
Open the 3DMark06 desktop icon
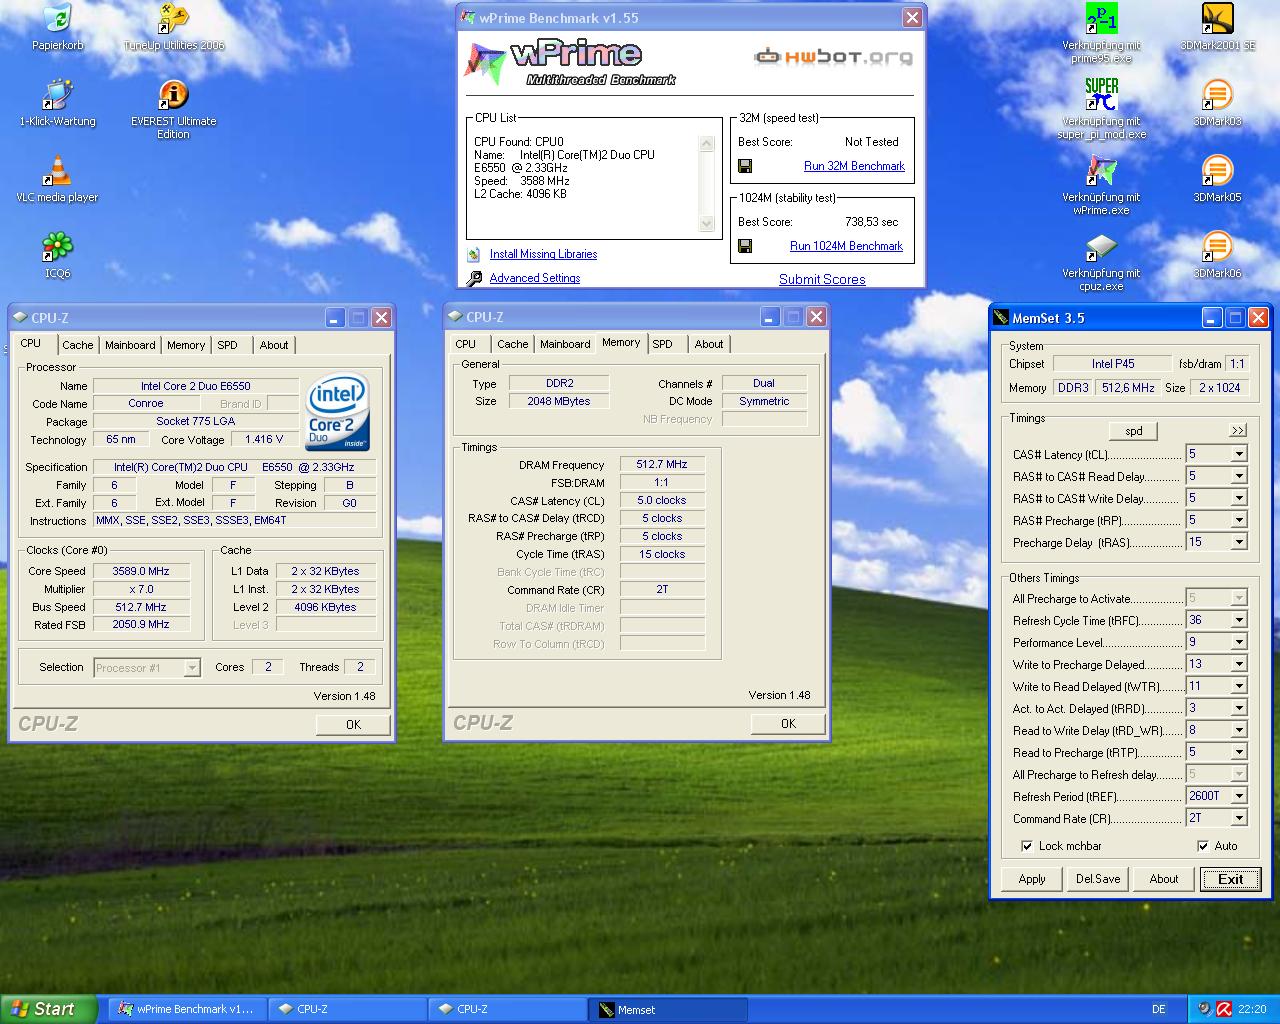pos(1217,247)
